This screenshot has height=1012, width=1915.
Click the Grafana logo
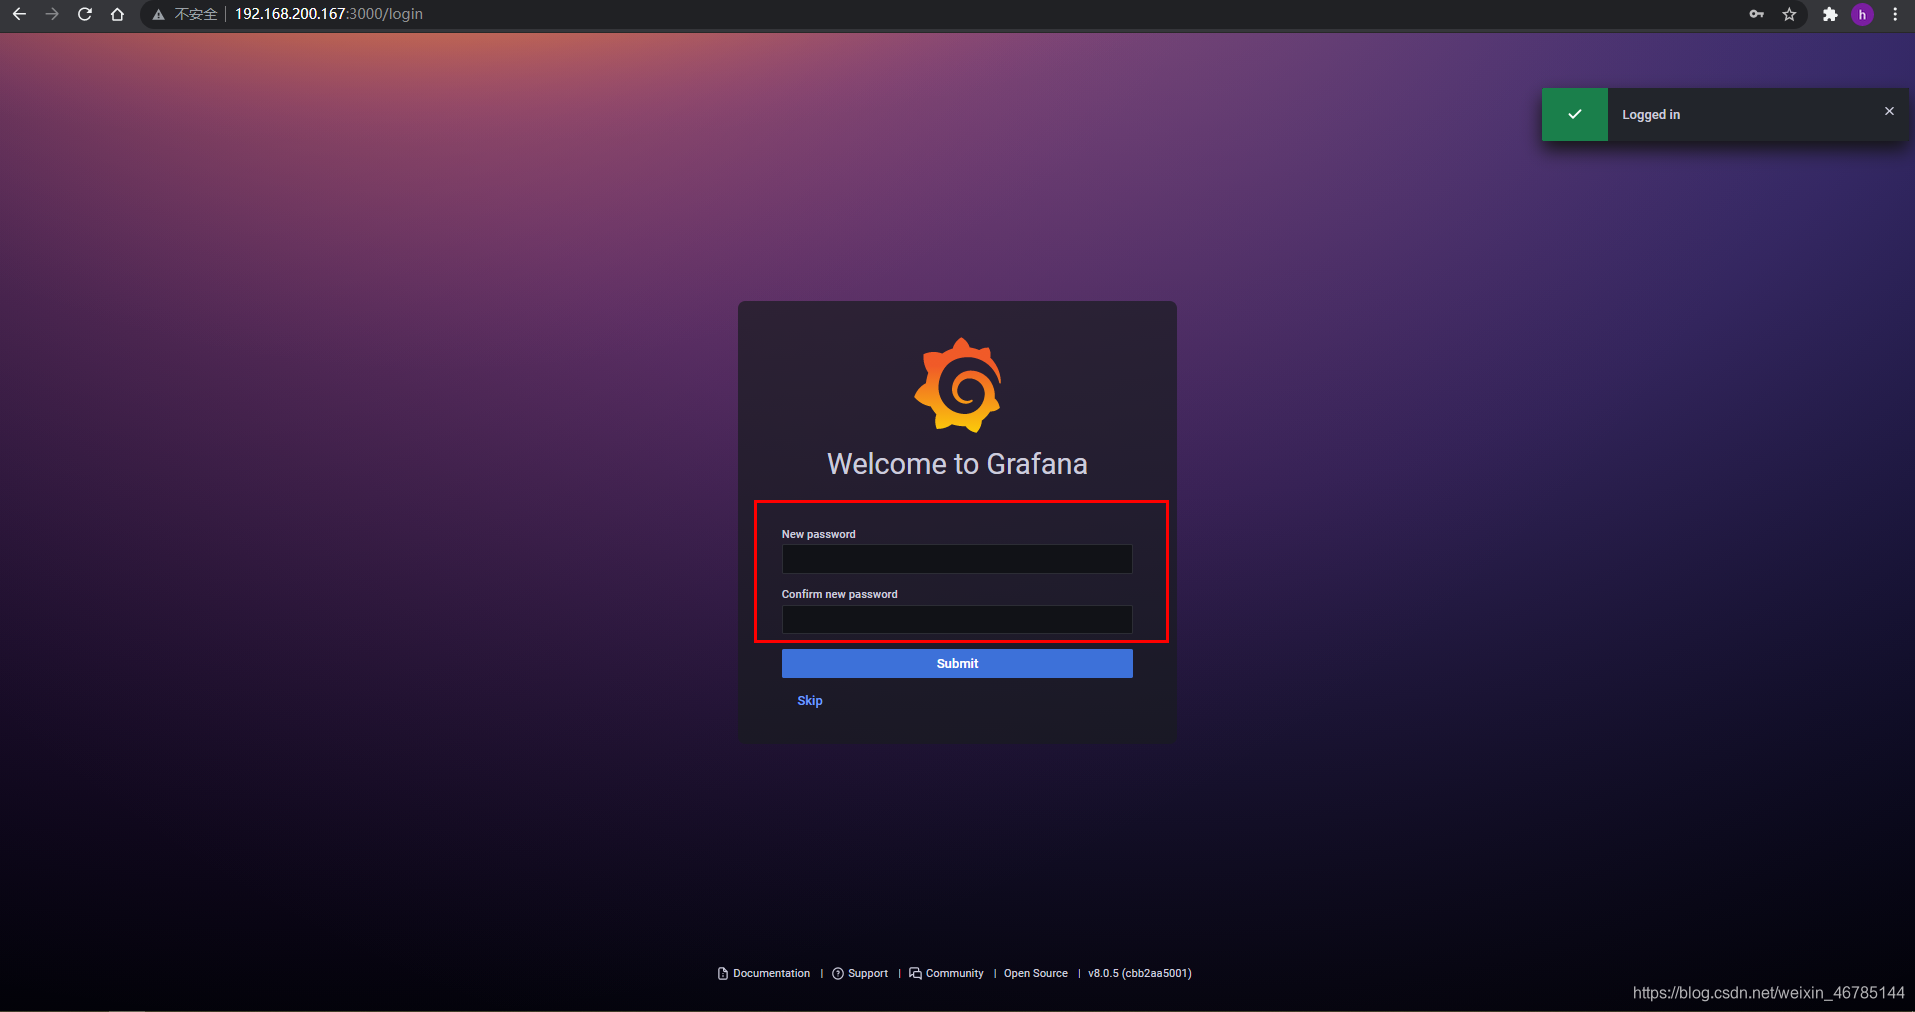pos(958,385)
